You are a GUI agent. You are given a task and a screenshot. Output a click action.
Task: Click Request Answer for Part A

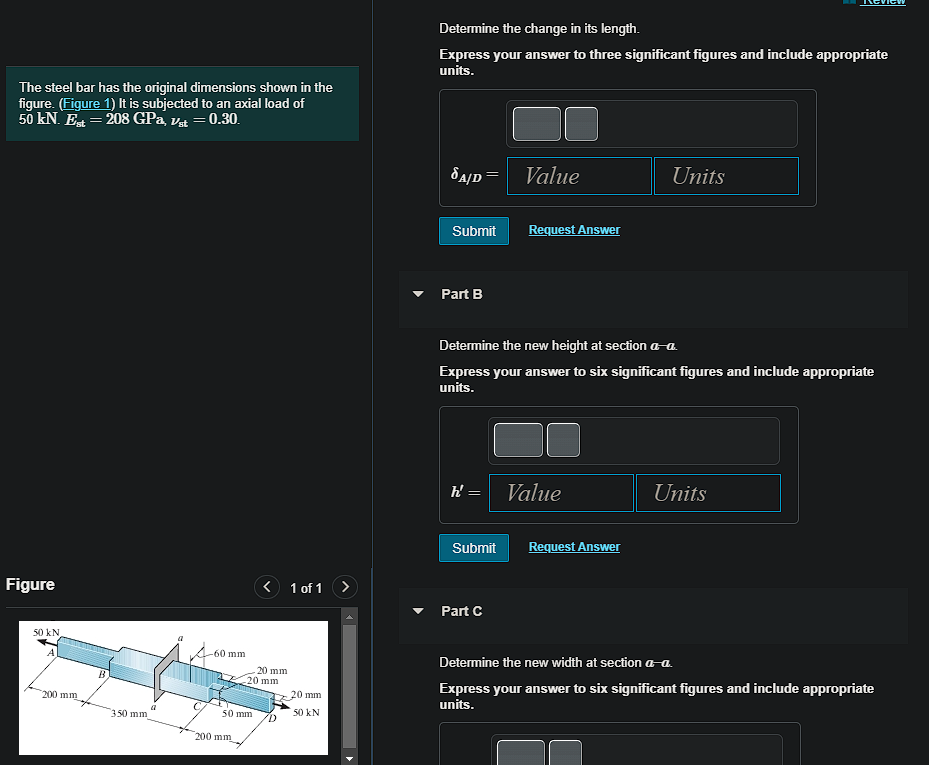574,230
